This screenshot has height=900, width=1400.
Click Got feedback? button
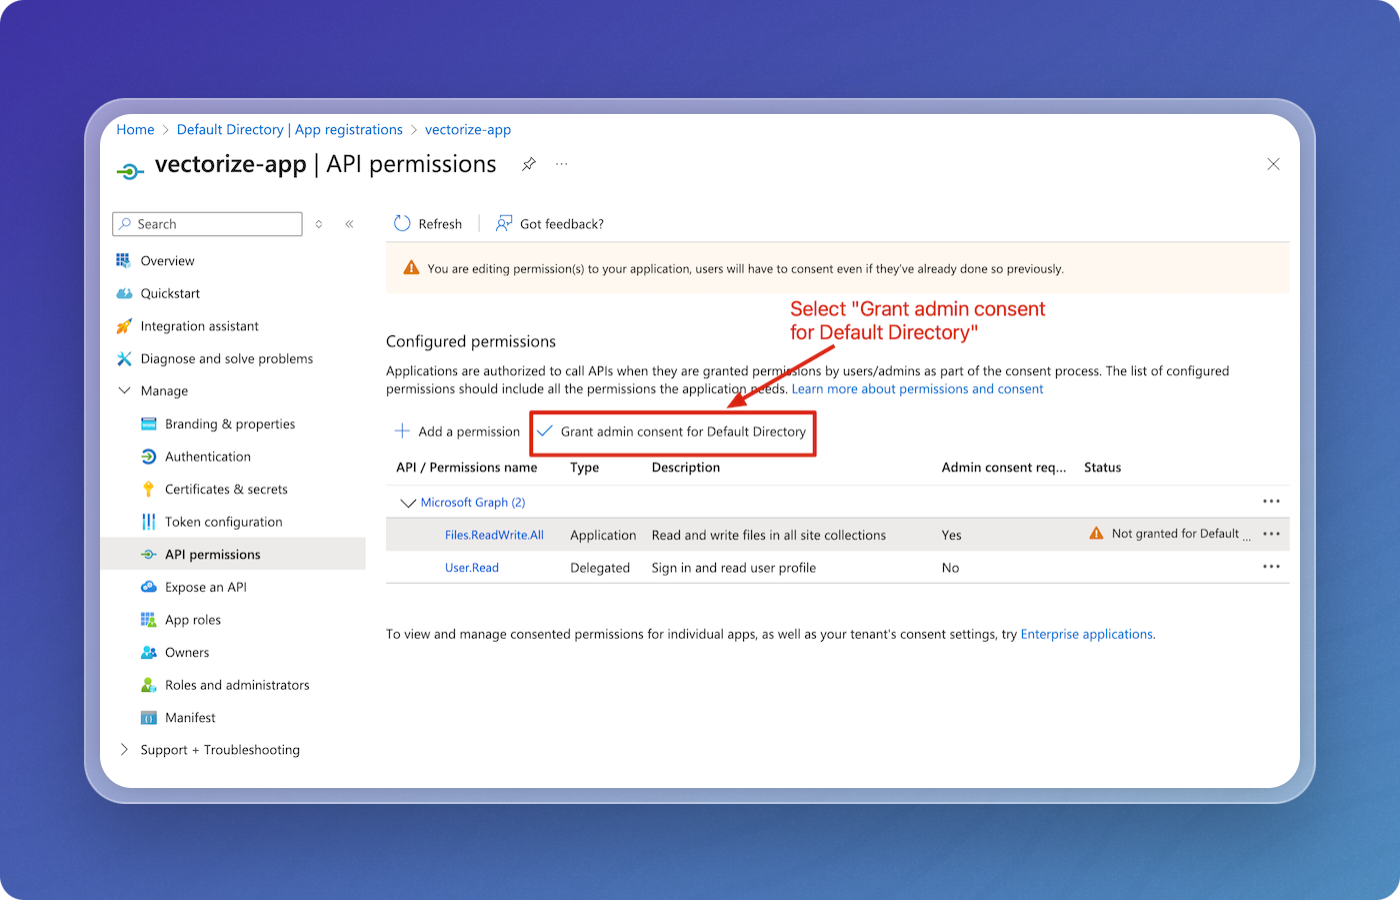coord(550,224)
